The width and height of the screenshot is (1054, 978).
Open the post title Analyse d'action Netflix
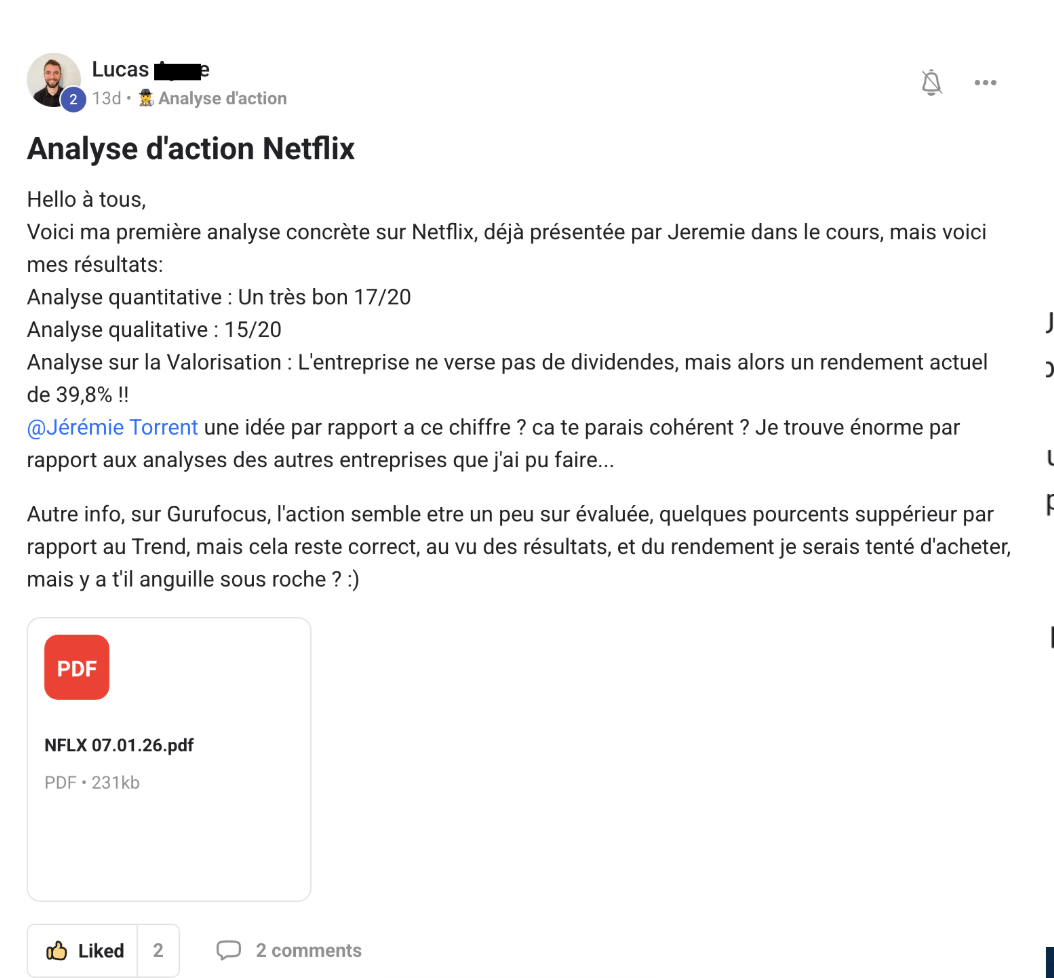tap(191, 149)
